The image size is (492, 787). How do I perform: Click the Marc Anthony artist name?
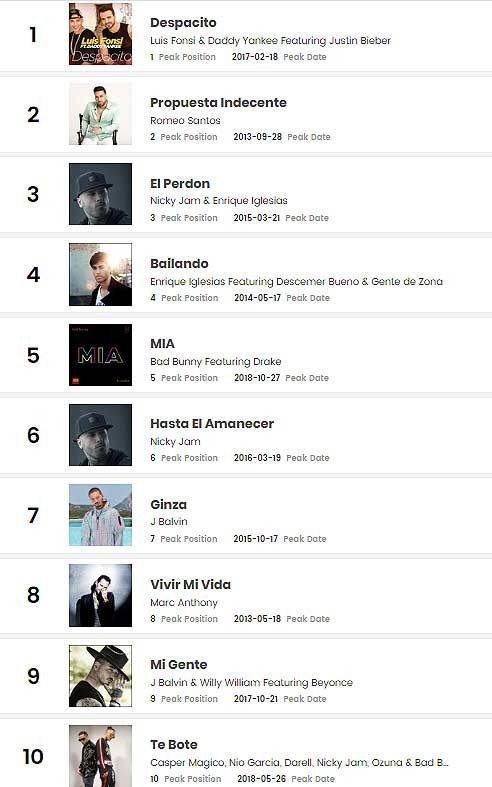(184, 602)
